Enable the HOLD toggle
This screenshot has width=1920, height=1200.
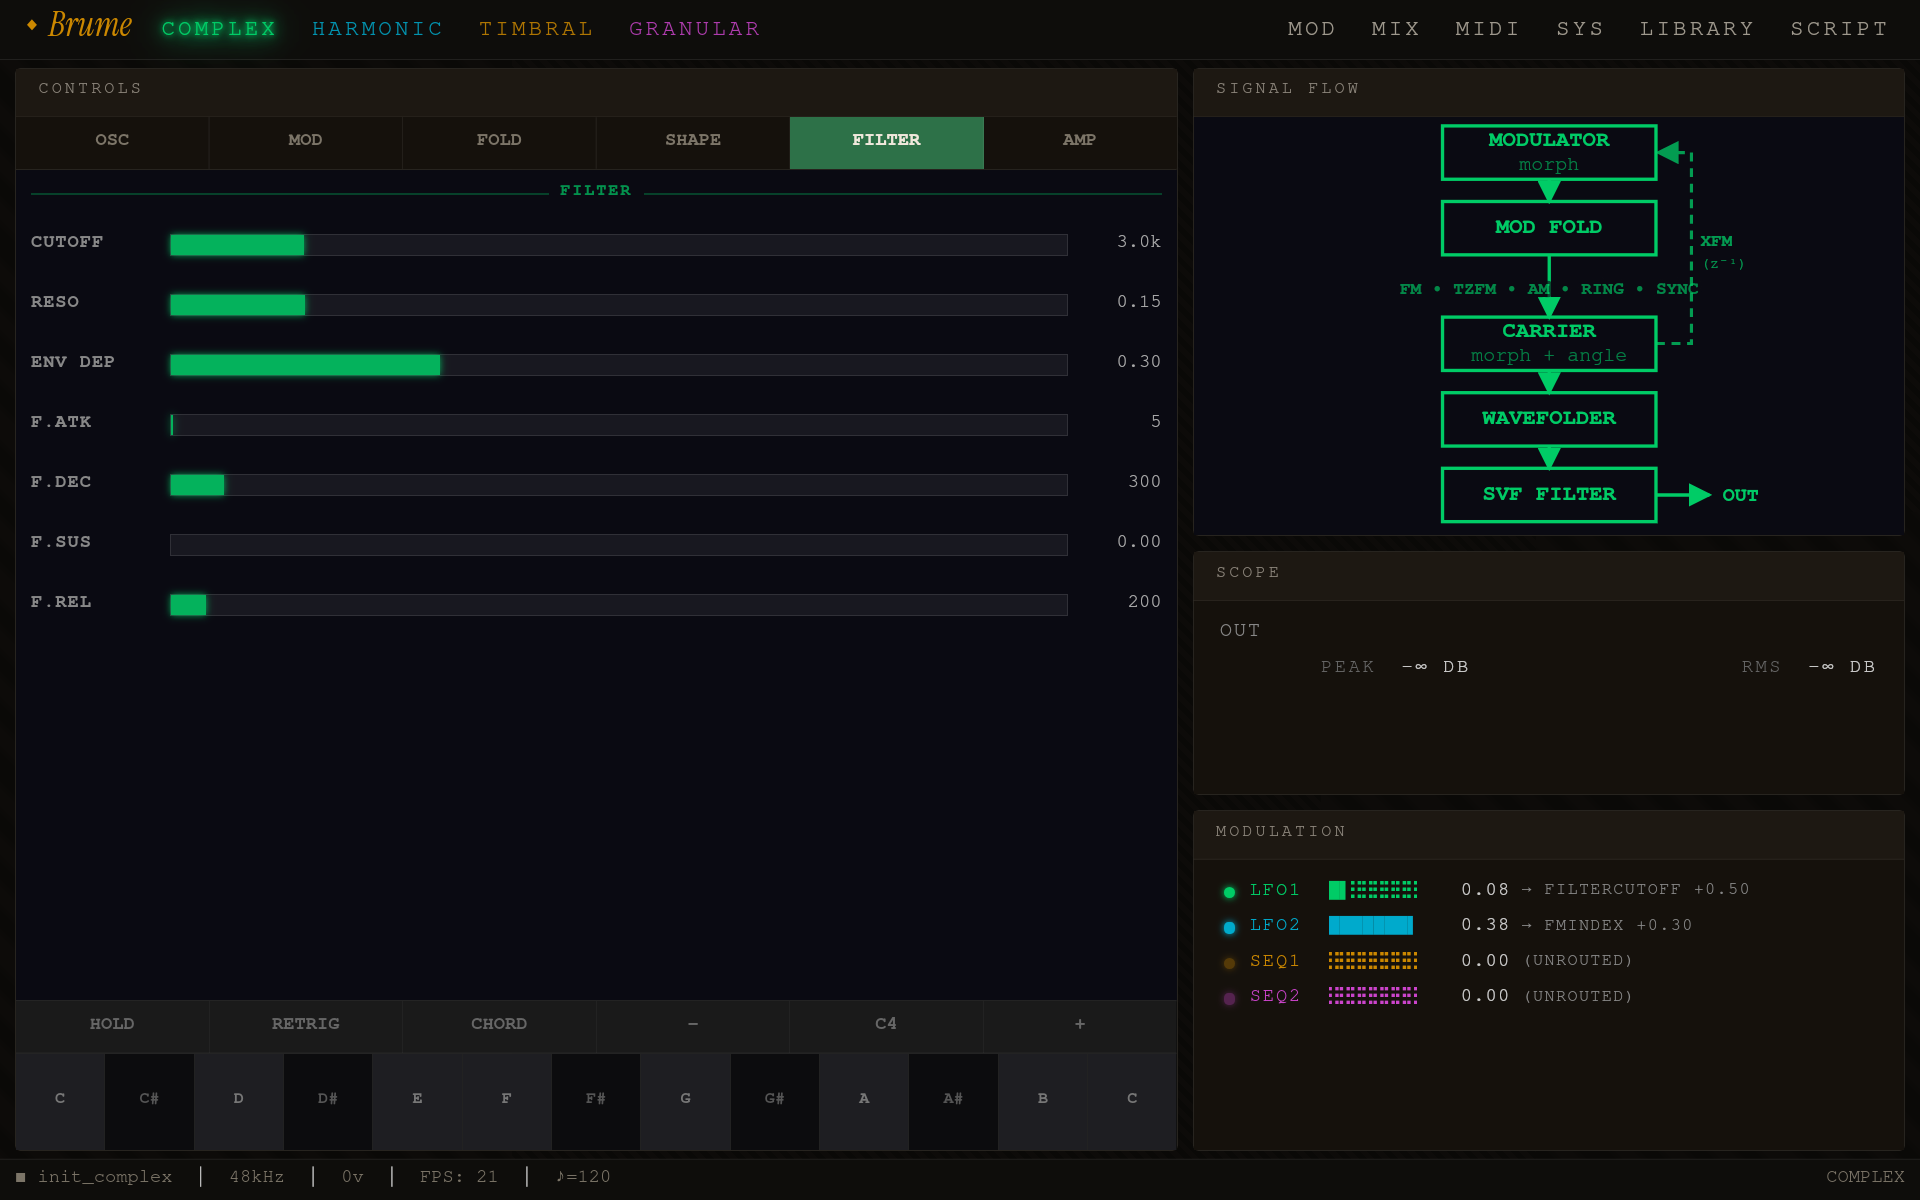point(111,1024)
